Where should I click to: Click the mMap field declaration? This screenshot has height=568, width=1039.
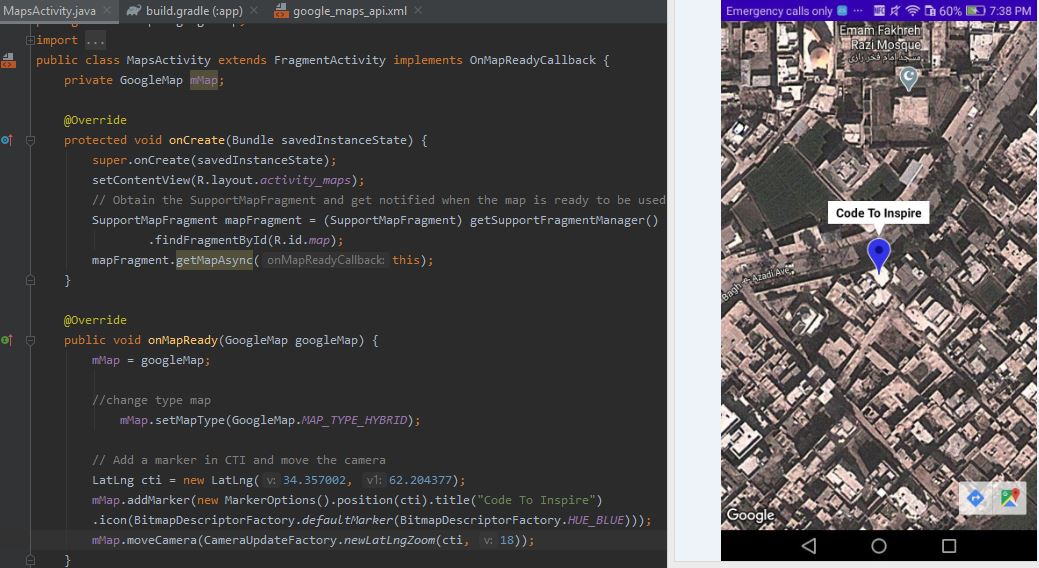click(203, 80)
